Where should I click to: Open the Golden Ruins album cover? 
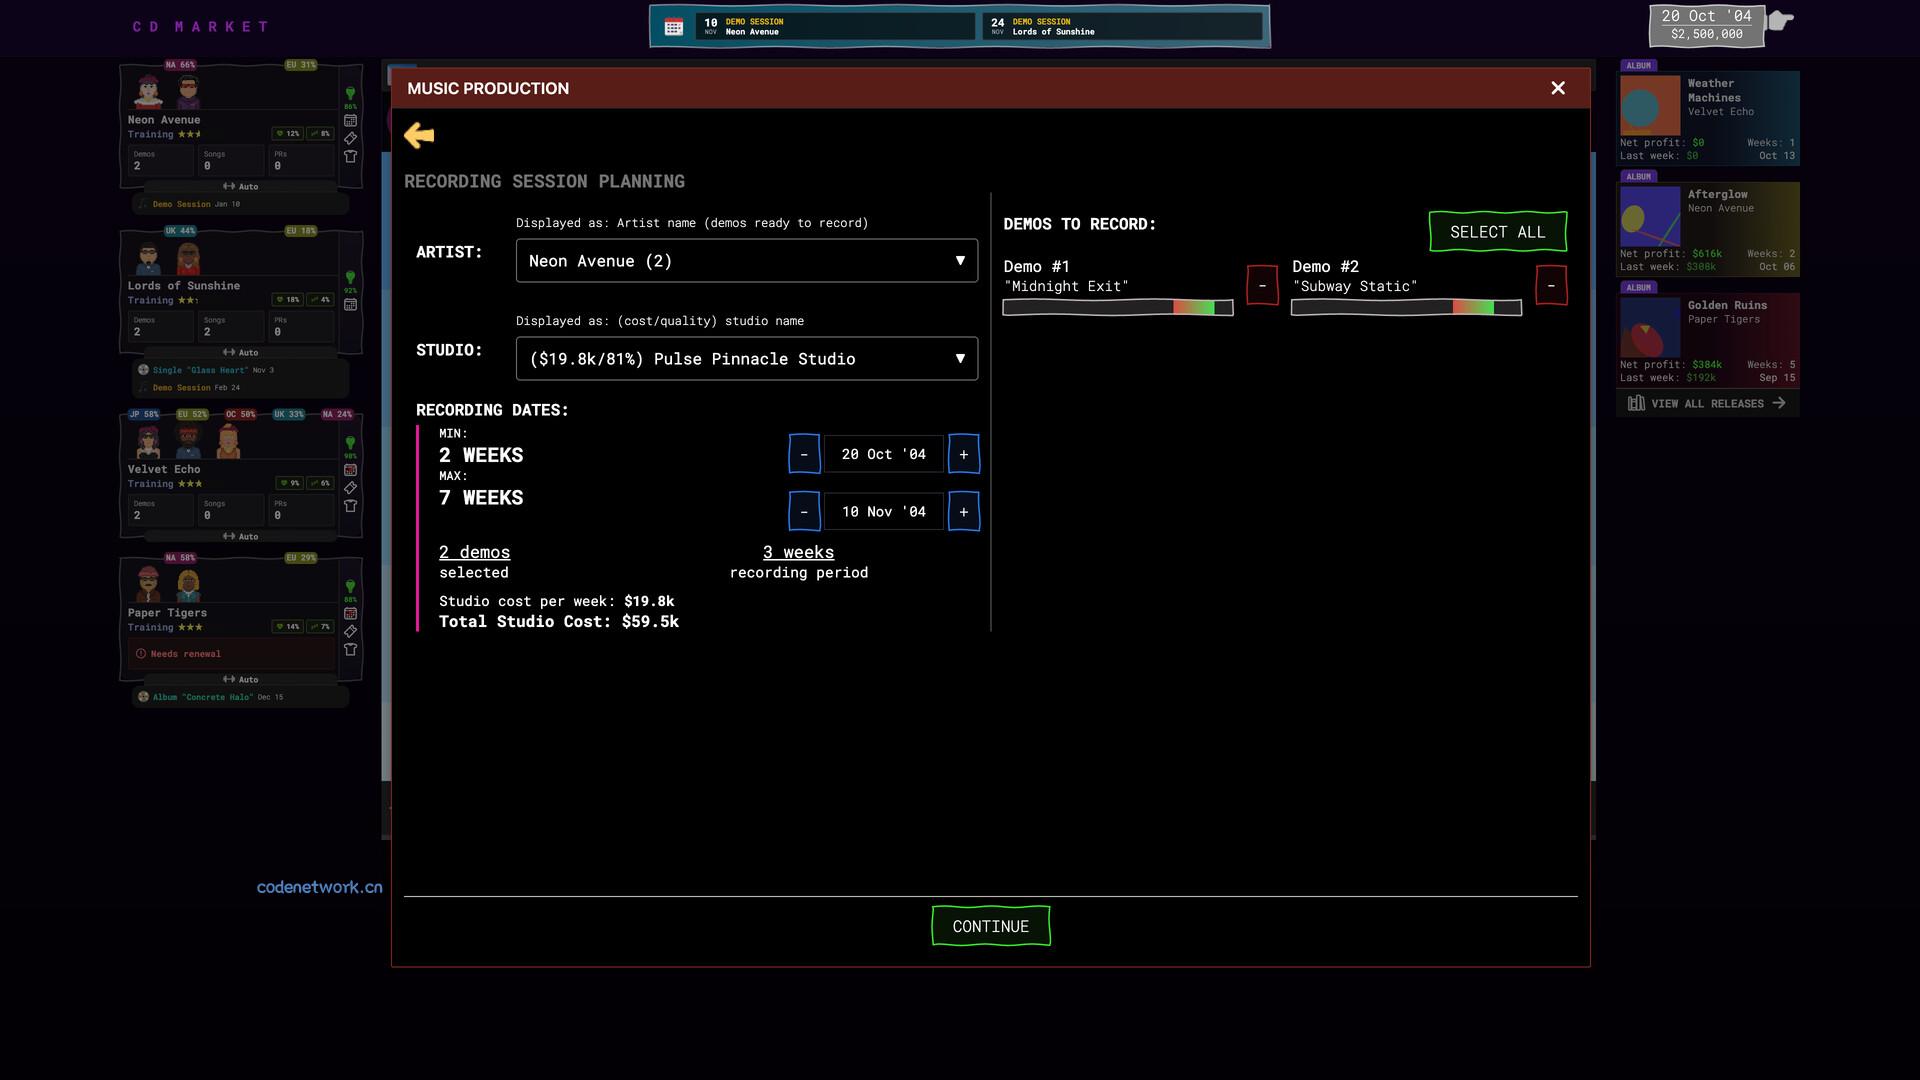coord(1650,328)
